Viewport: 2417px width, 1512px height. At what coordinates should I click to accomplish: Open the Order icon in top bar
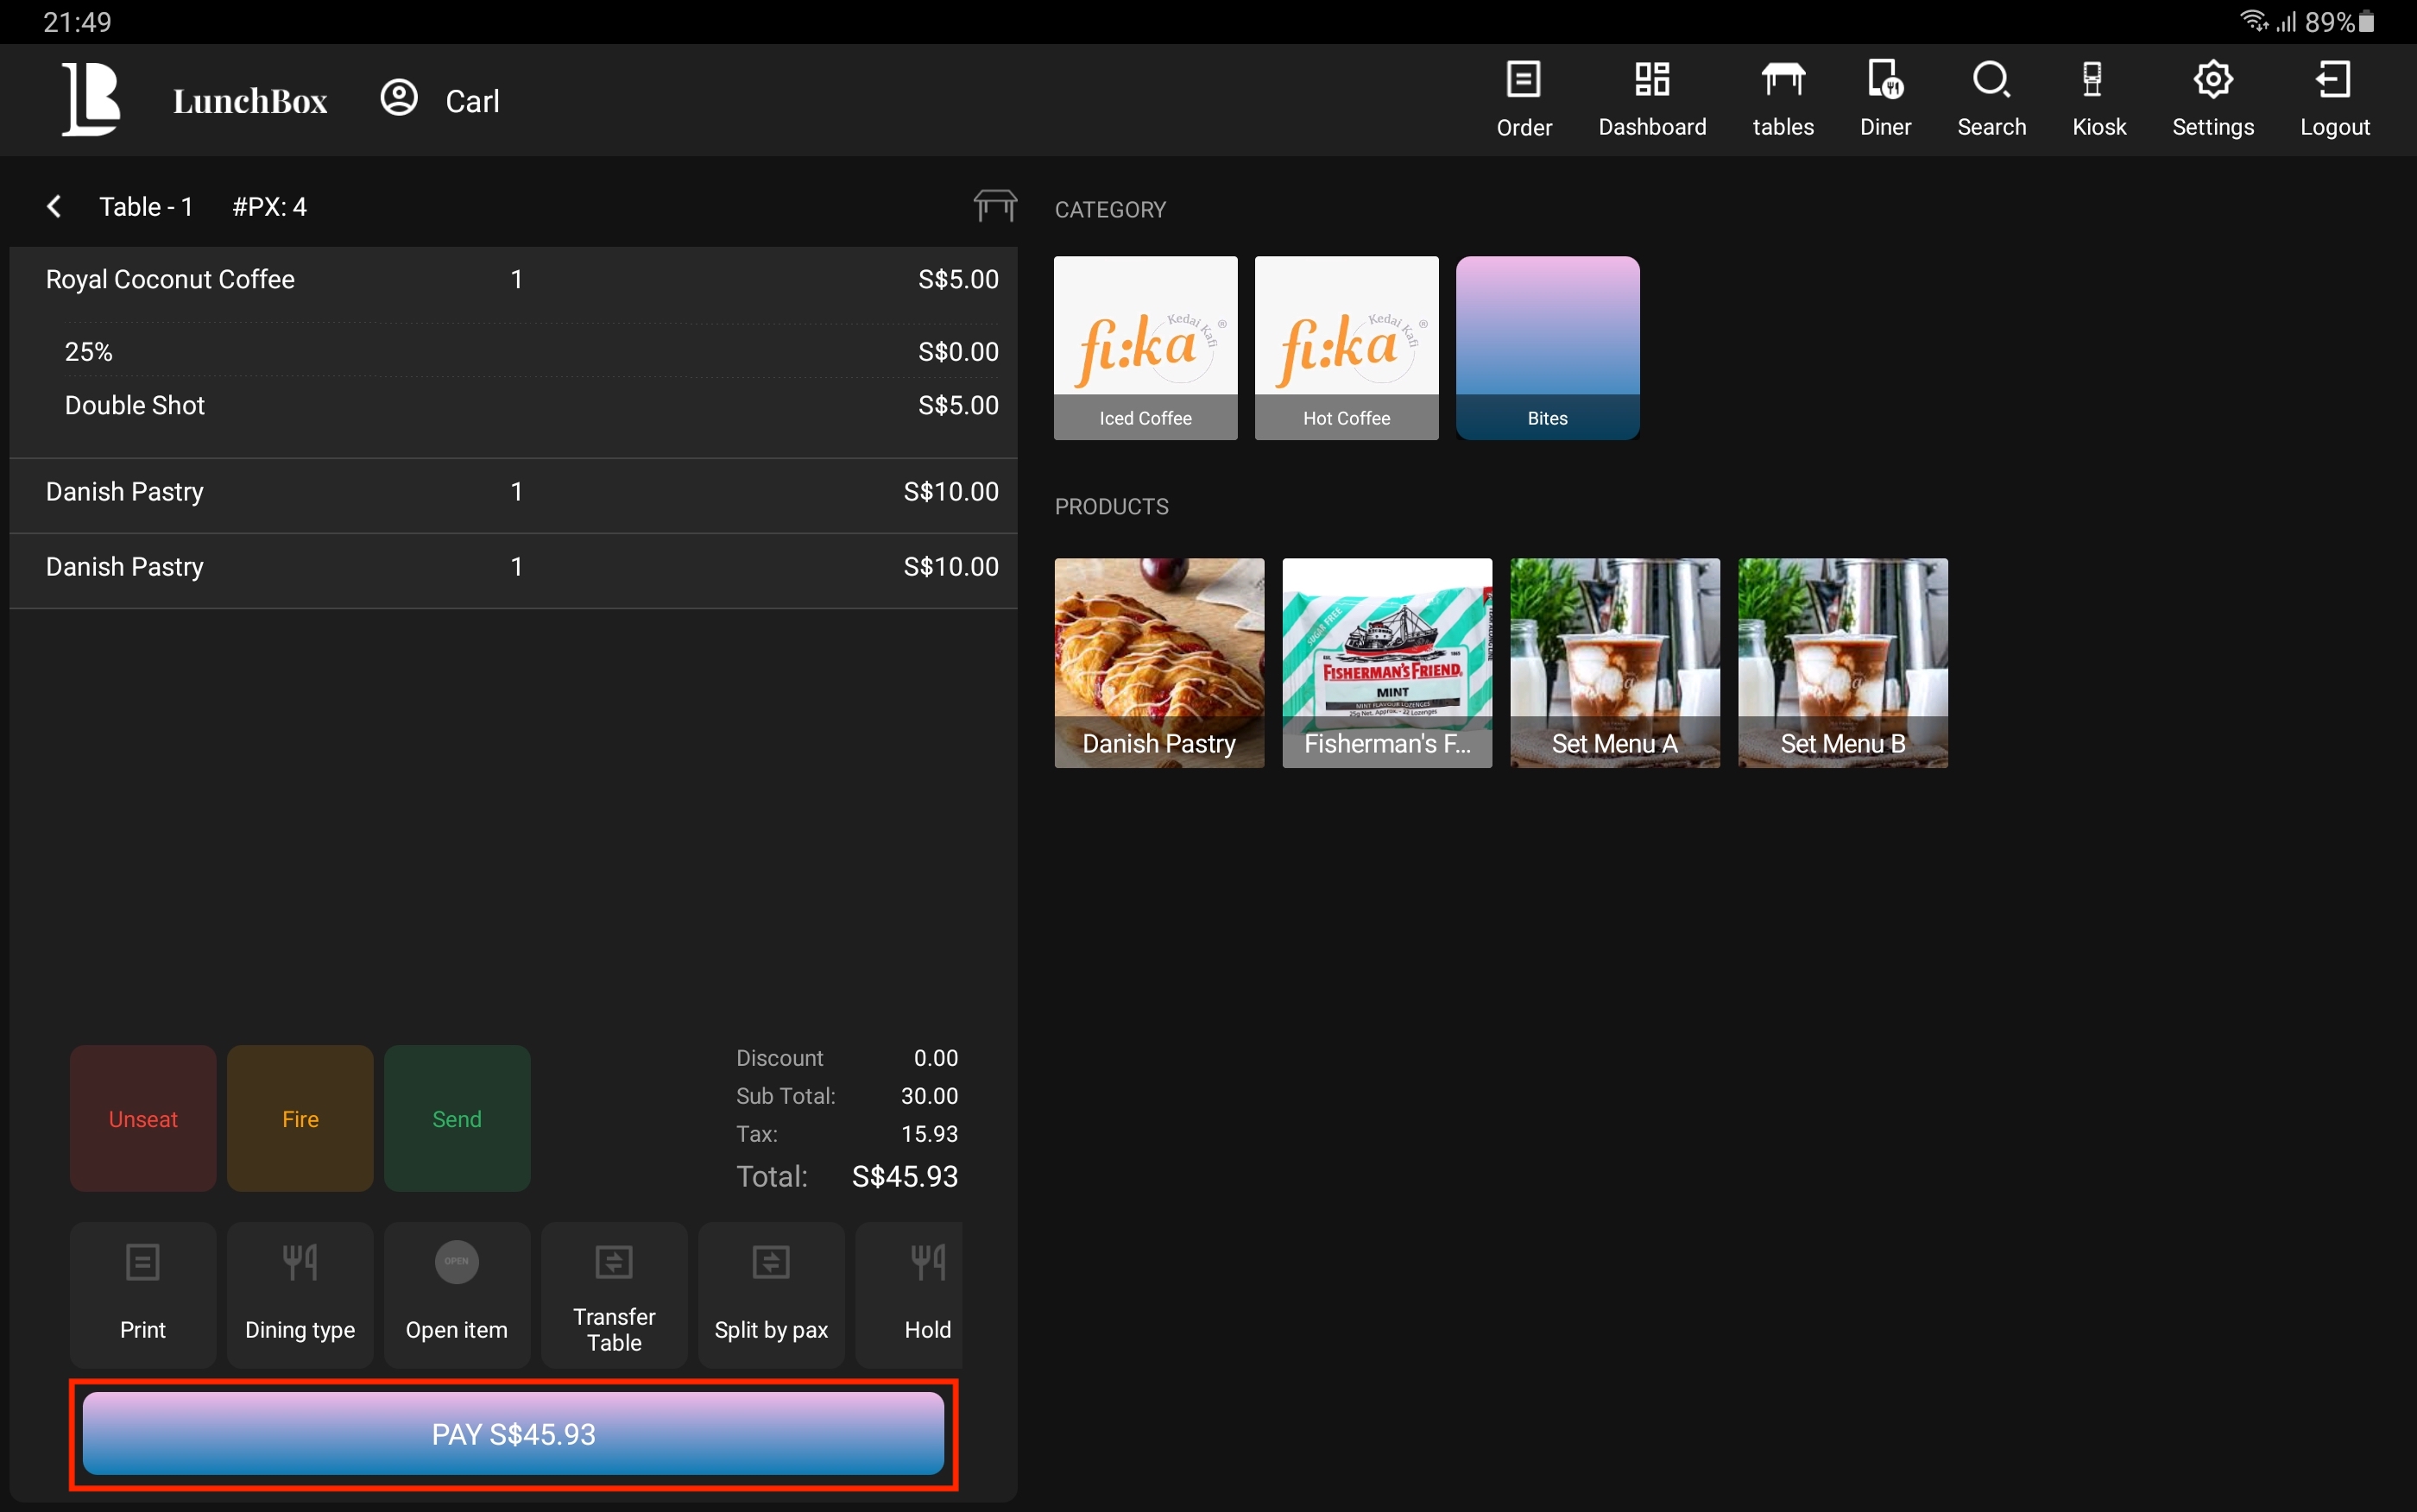[1523, 98]
